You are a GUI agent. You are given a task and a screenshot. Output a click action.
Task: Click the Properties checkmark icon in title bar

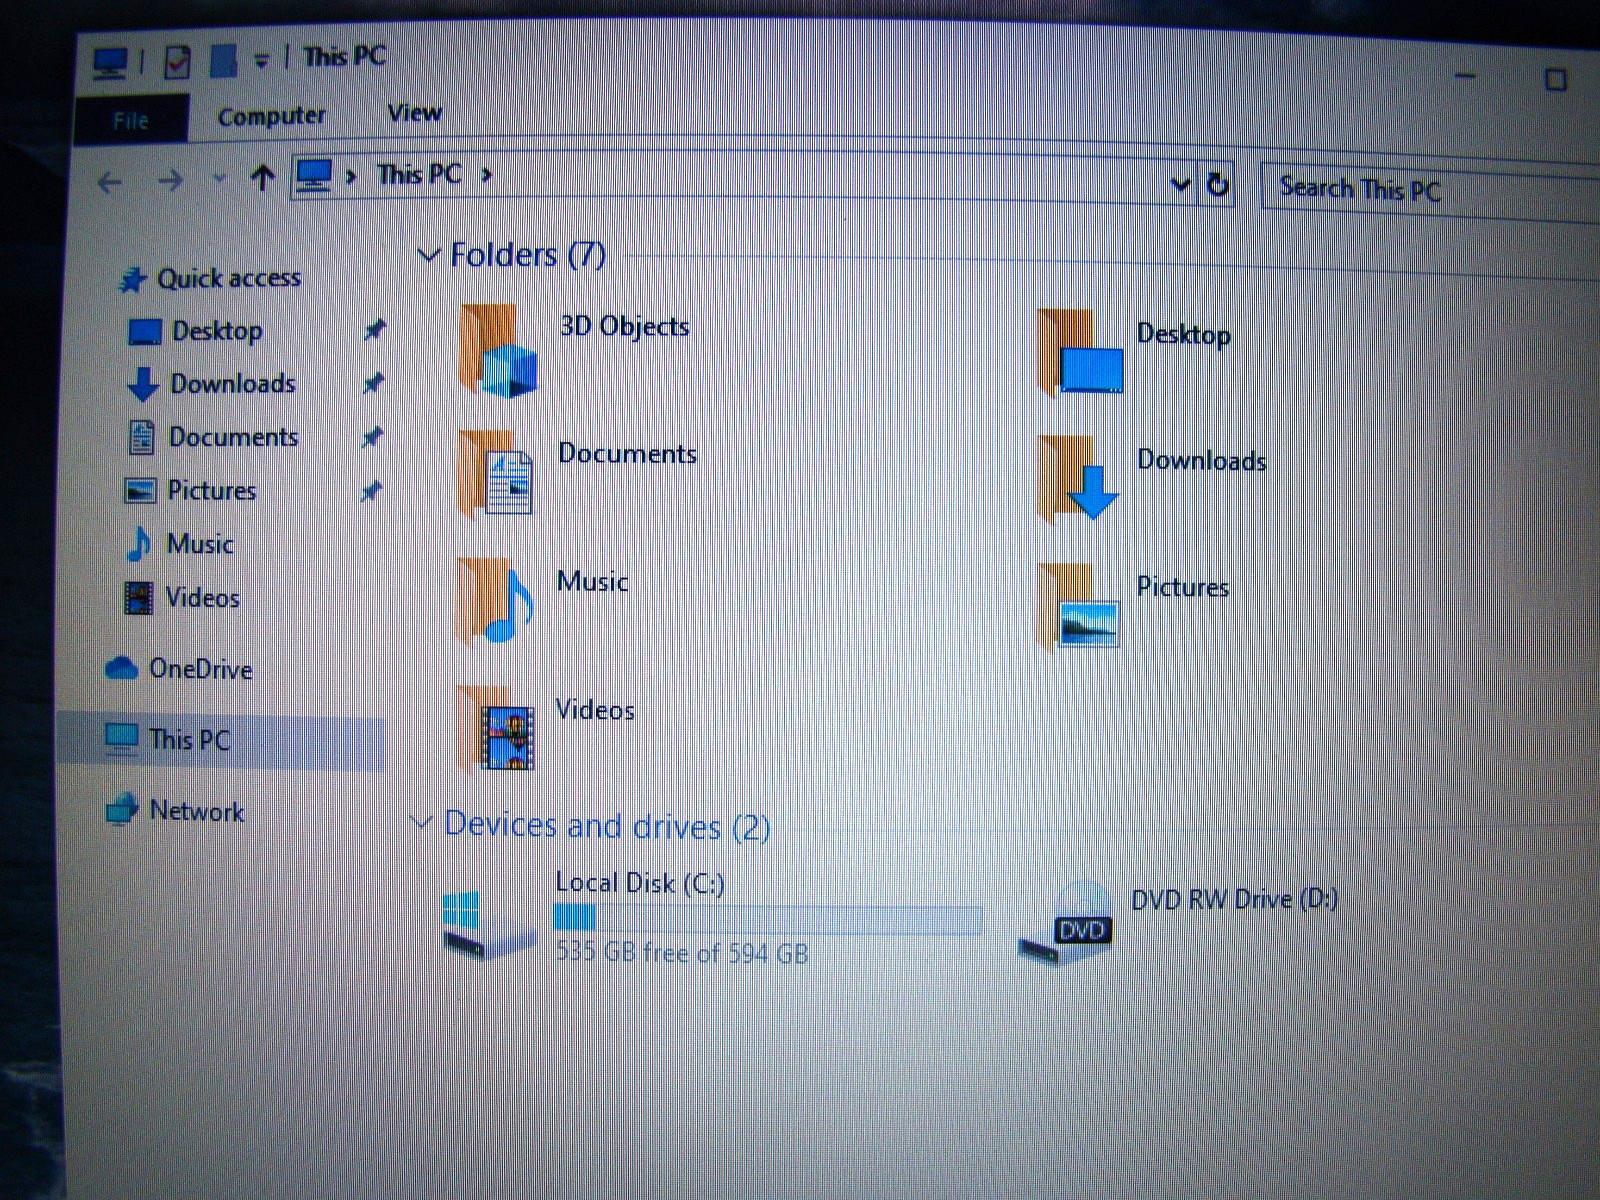point(177,62)
